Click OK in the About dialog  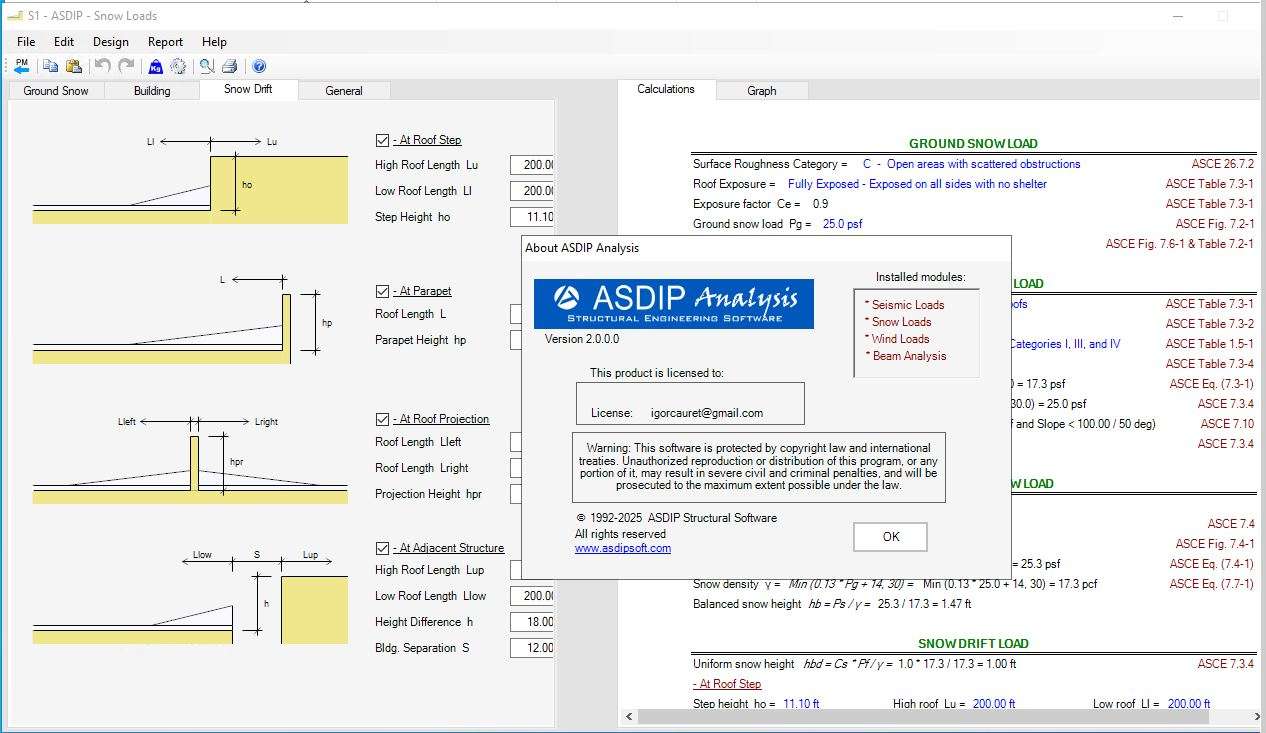[x=890, y=537]
